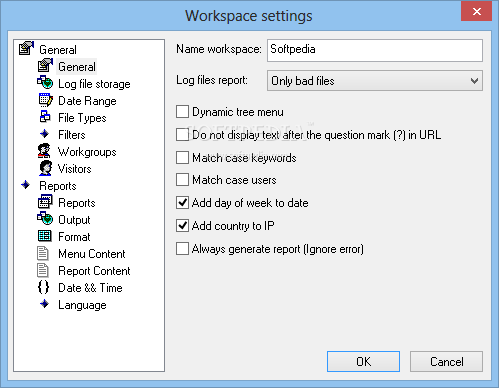Click the Language star icon
The image size is (499, 388).
point(44,304)
